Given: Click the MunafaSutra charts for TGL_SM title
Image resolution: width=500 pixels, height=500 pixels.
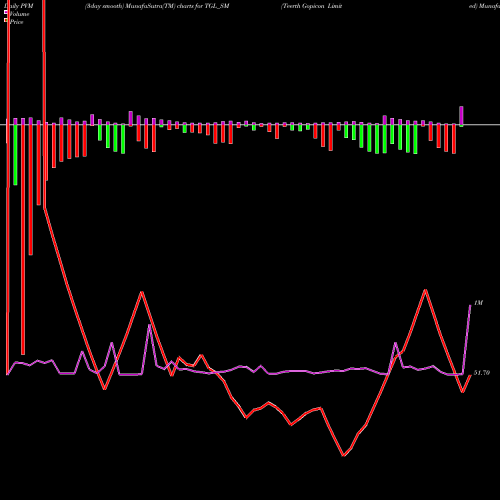Looking at the screenshot, I should click(x=157, y=6).
